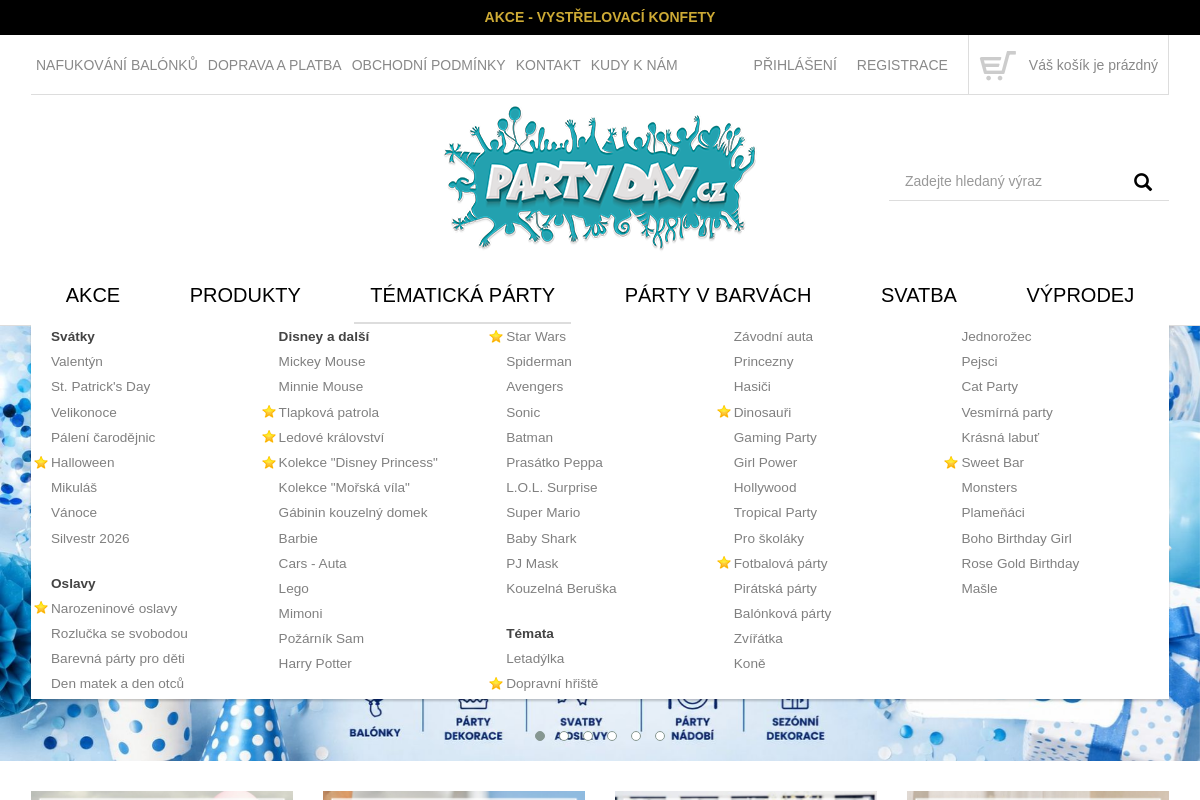
Task: Click REGISTRACE to sign up
Action: [902, 65]
